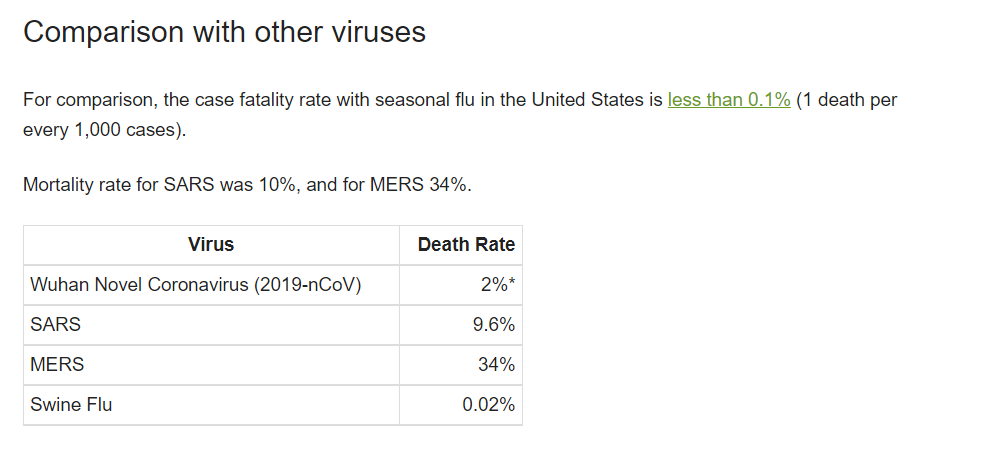Click the Swine Flu row cell
The image size is (990, 472).
212,404
